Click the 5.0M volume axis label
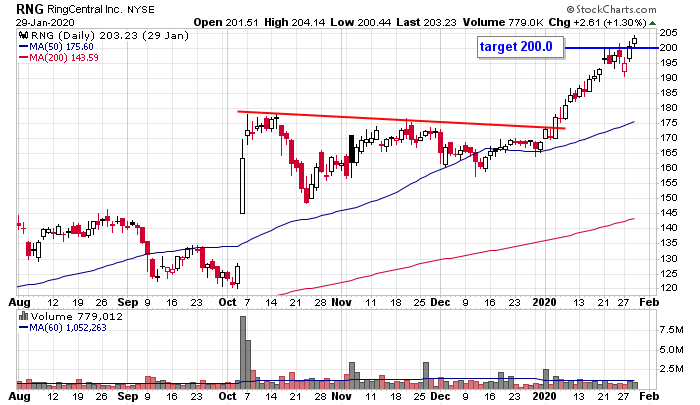Image resolution: width=700 pixels, height=405 pixels. [671, 349]
